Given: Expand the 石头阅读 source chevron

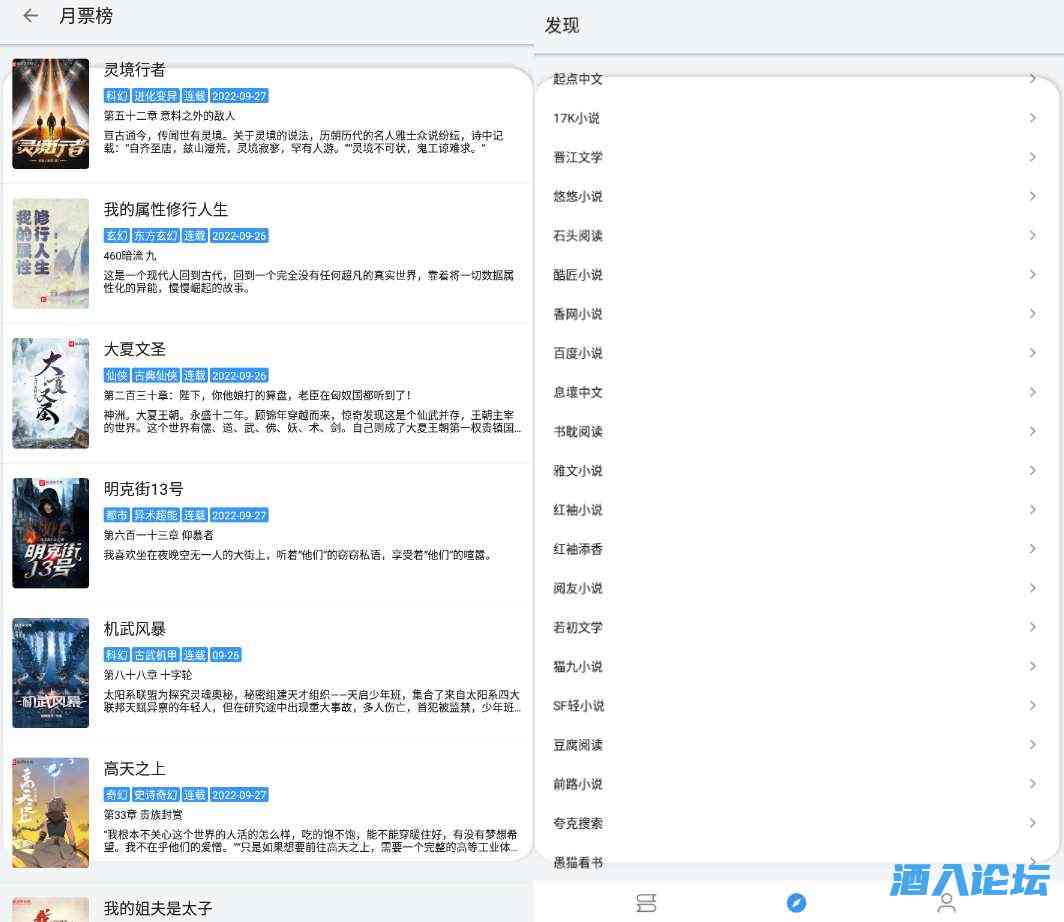Looking at the screenshot, I should tap(1032, 235).
